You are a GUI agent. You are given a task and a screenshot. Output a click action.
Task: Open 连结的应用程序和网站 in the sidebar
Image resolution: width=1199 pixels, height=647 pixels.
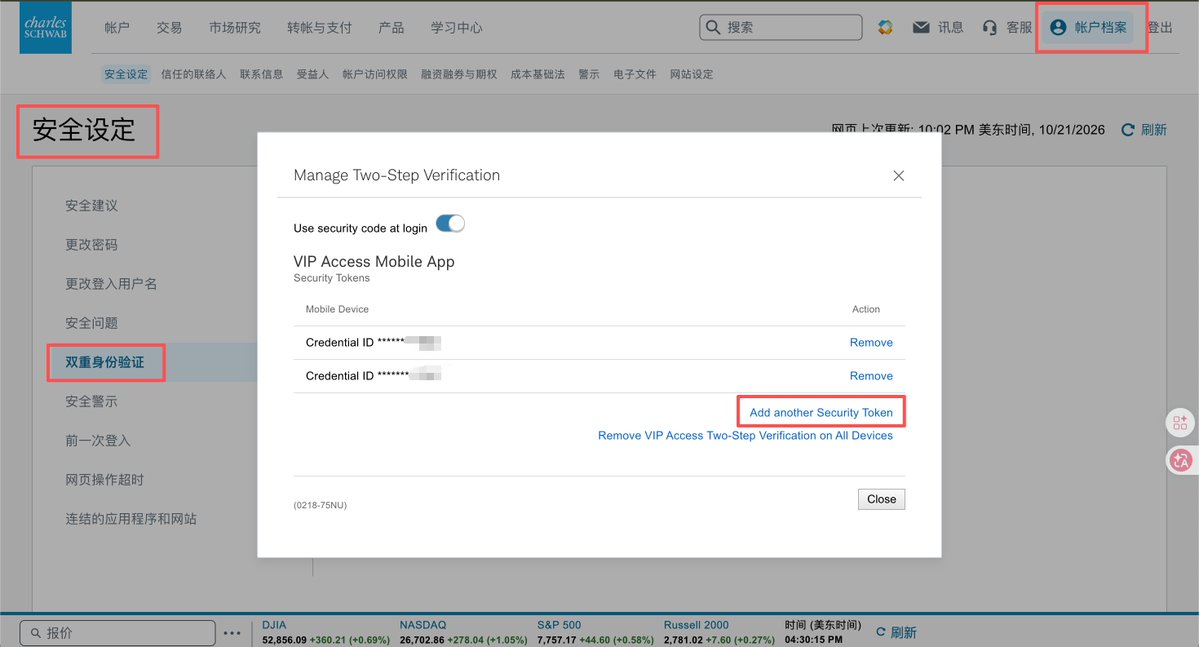click(131, 519)
